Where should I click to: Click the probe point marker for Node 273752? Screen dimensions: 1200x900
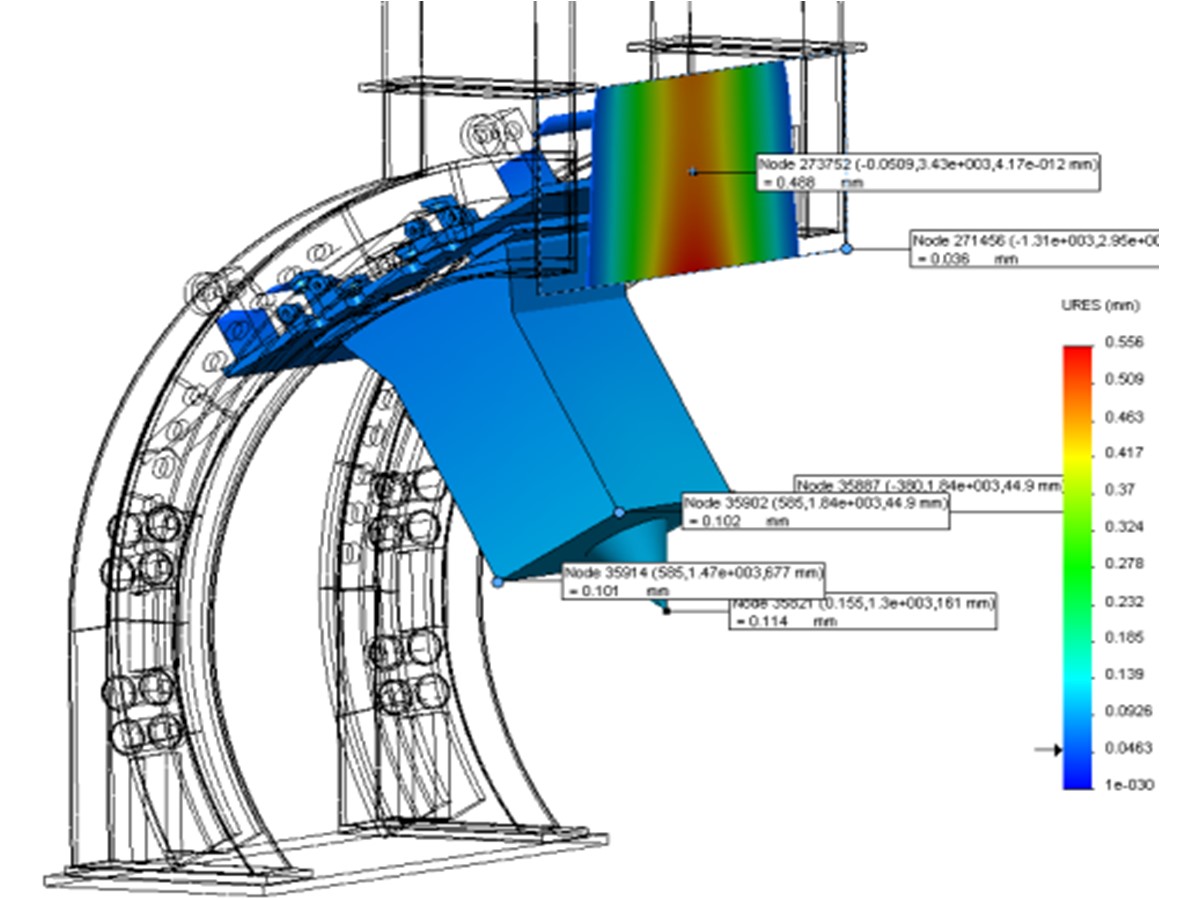[x=691, y=173]
